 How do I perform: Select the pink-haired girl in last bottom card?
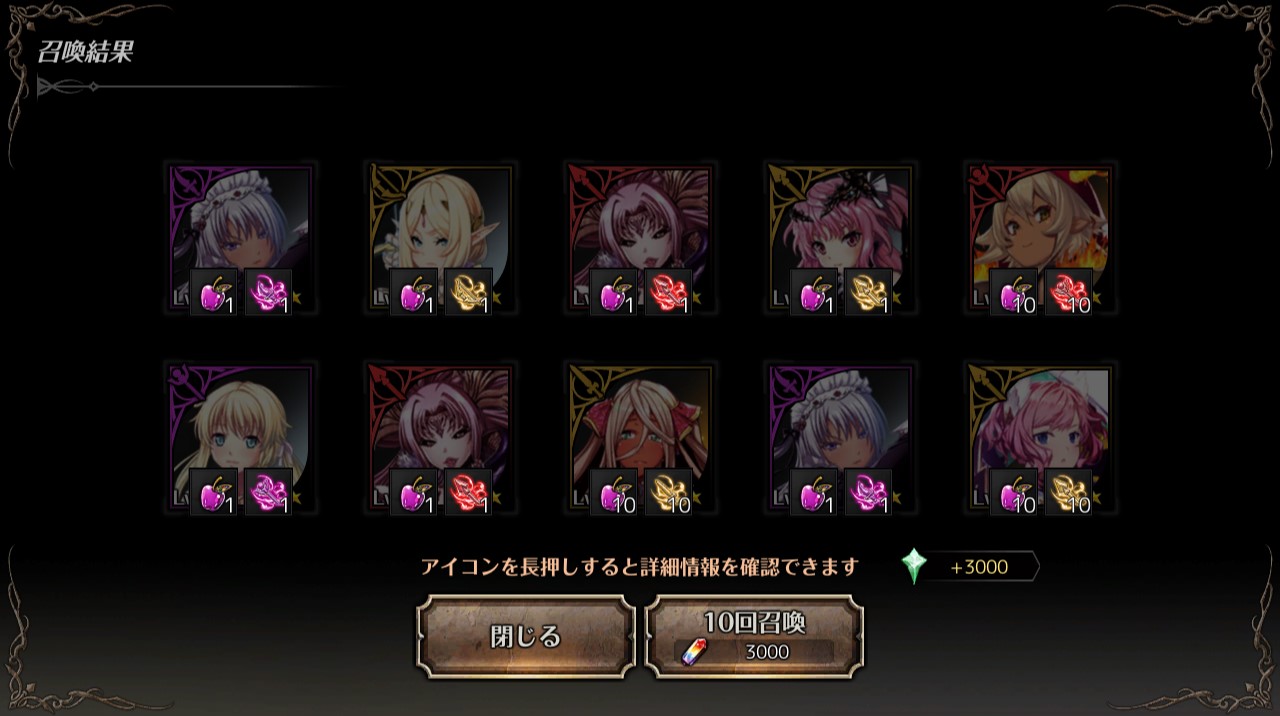tap(1041, 438)
